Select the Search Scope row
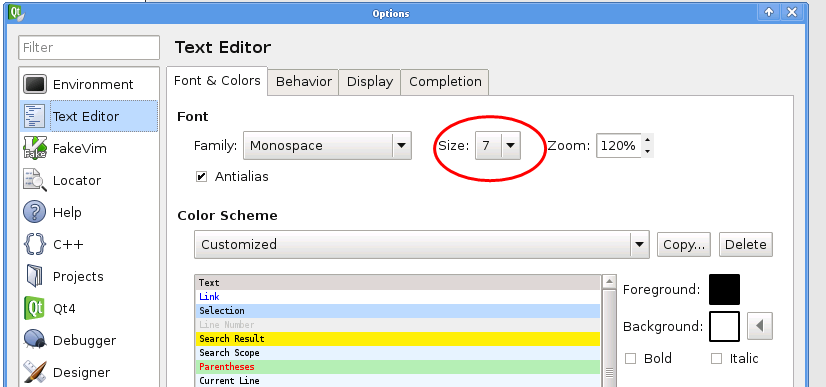 click(397, 353)
